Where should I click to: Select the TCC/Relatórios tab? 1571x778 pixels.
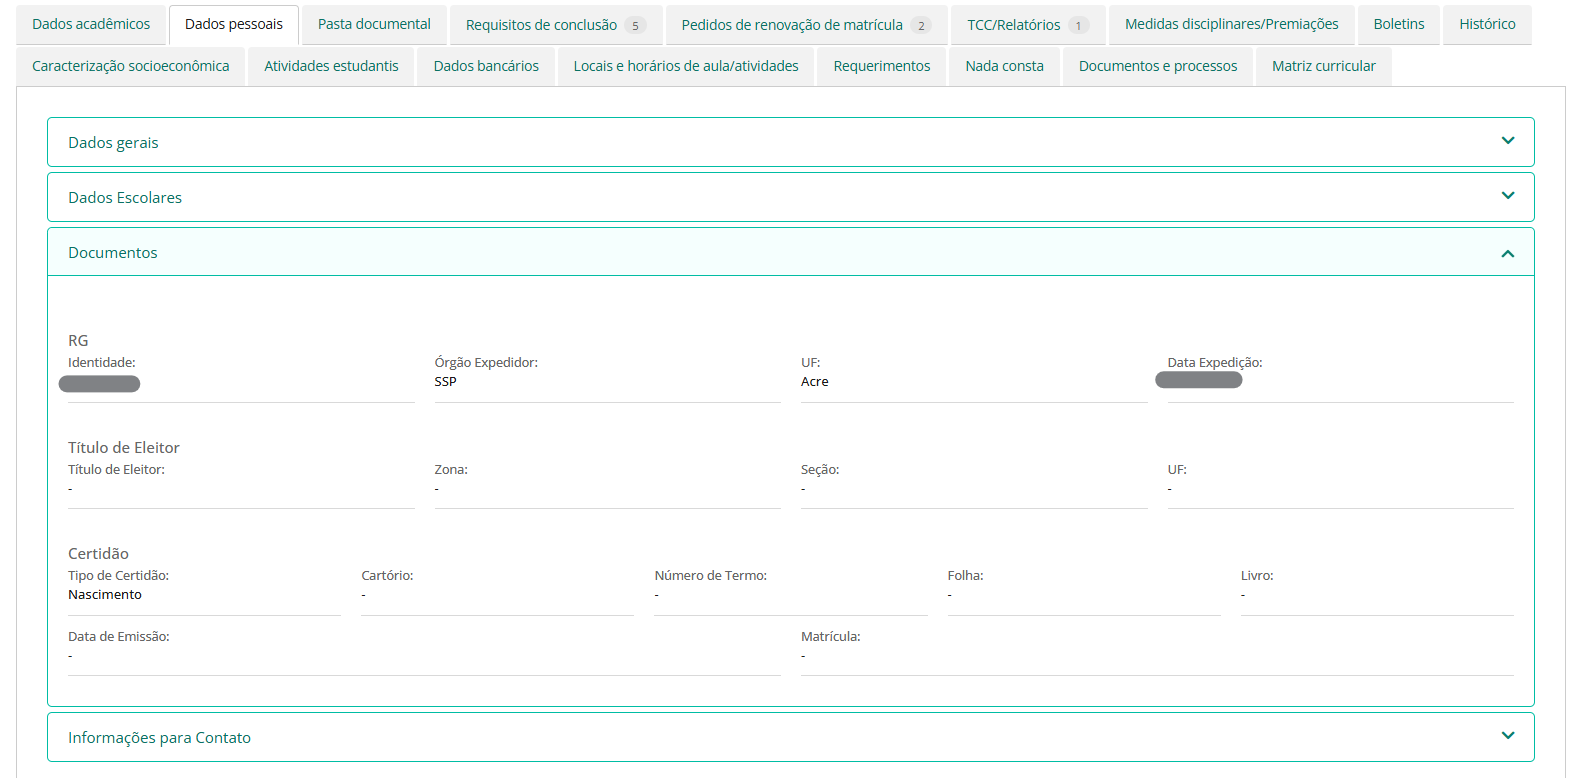pos(1027,25)
